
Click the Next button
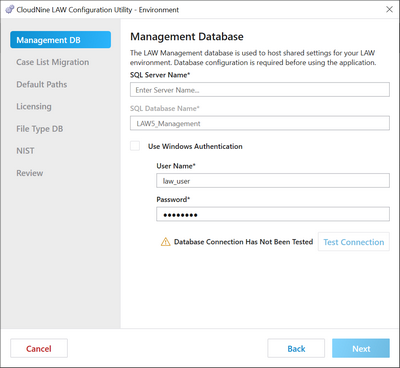(361, 348)
